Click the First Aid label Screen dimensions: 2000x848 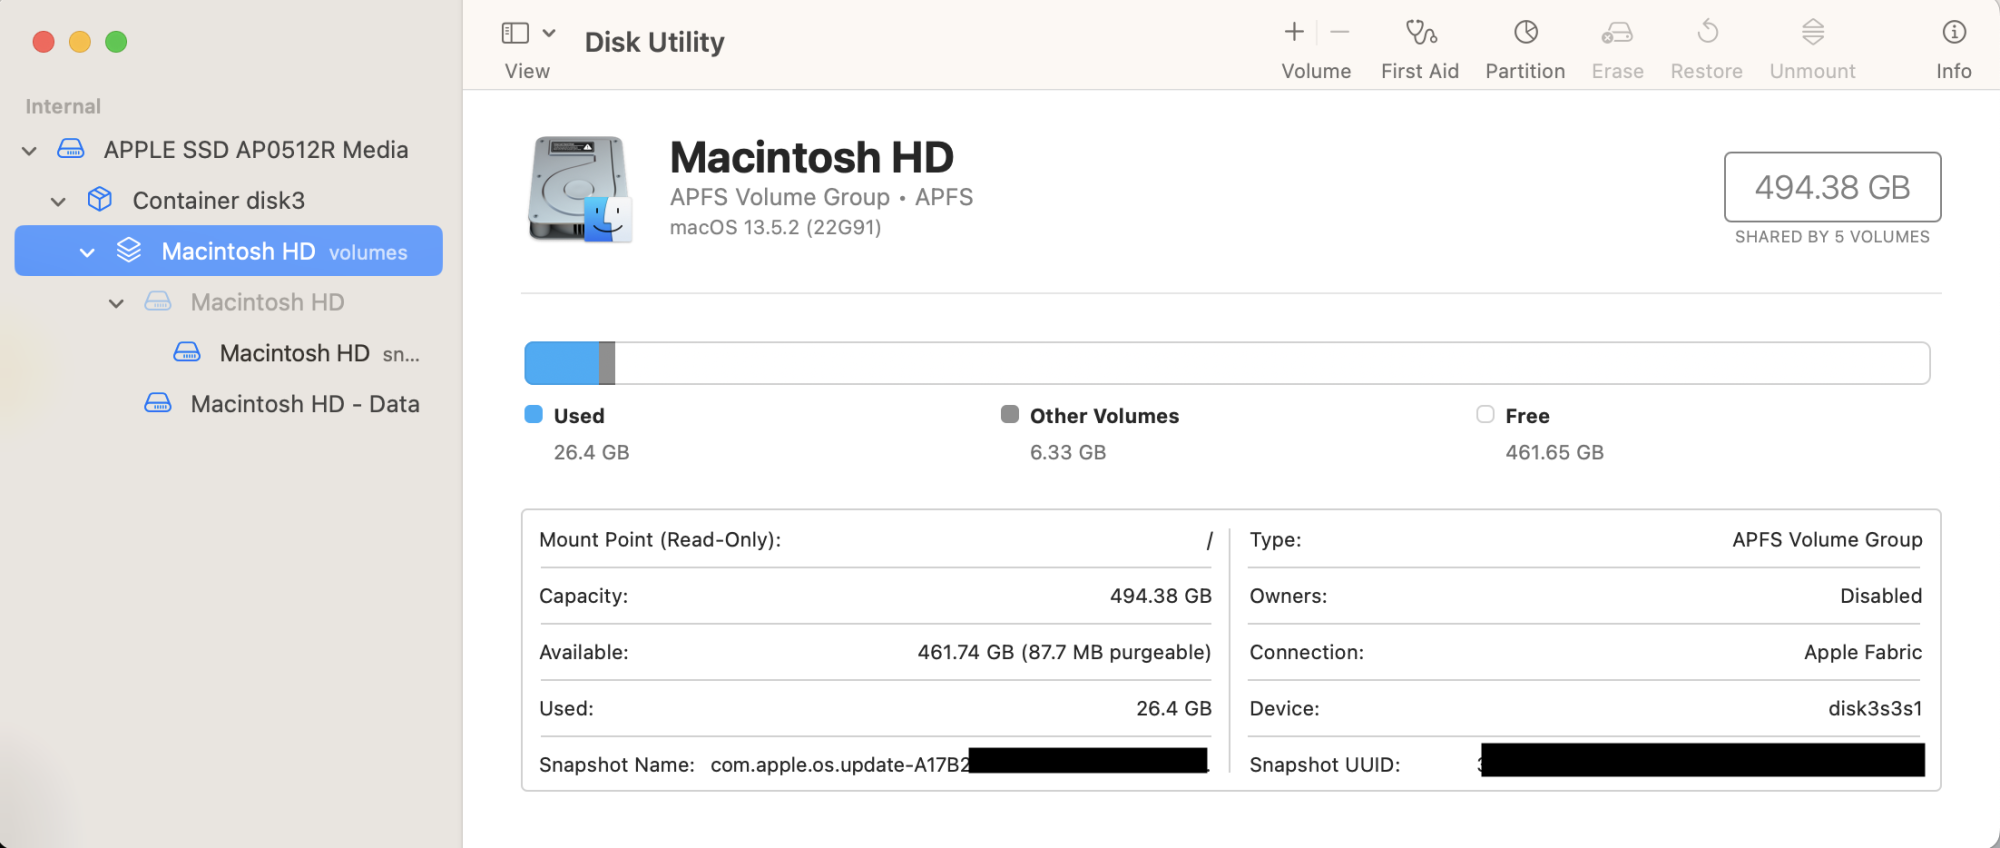(x=1420, y=71)
